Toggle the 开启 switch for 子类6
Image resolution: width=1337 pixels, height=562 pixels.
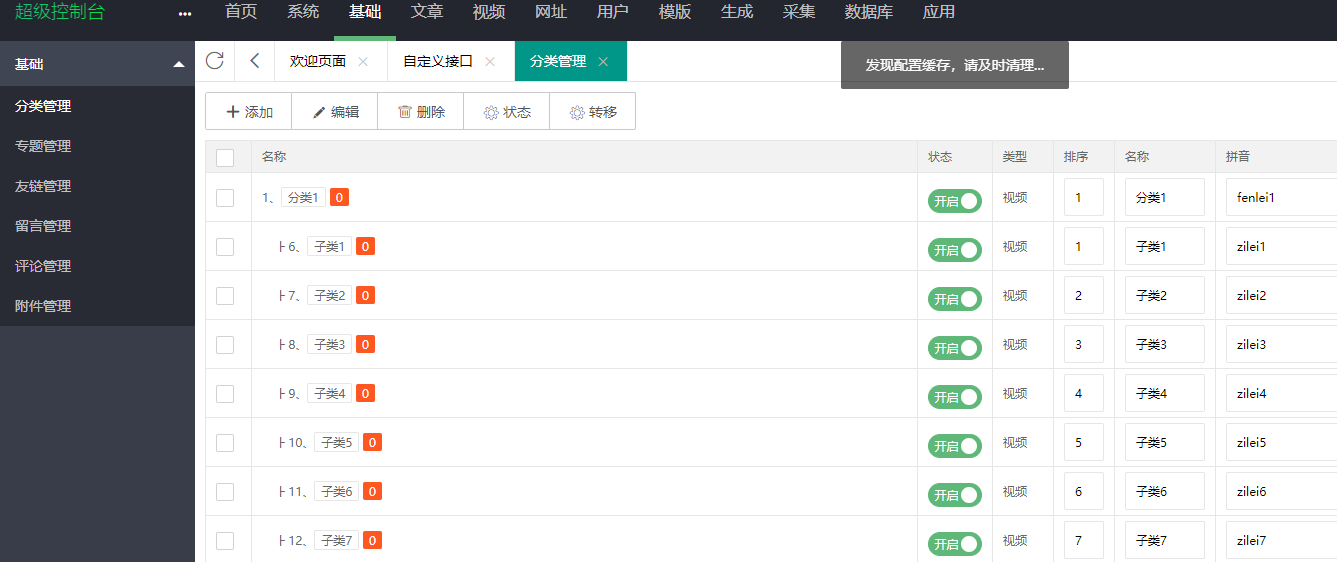point(955,495)
